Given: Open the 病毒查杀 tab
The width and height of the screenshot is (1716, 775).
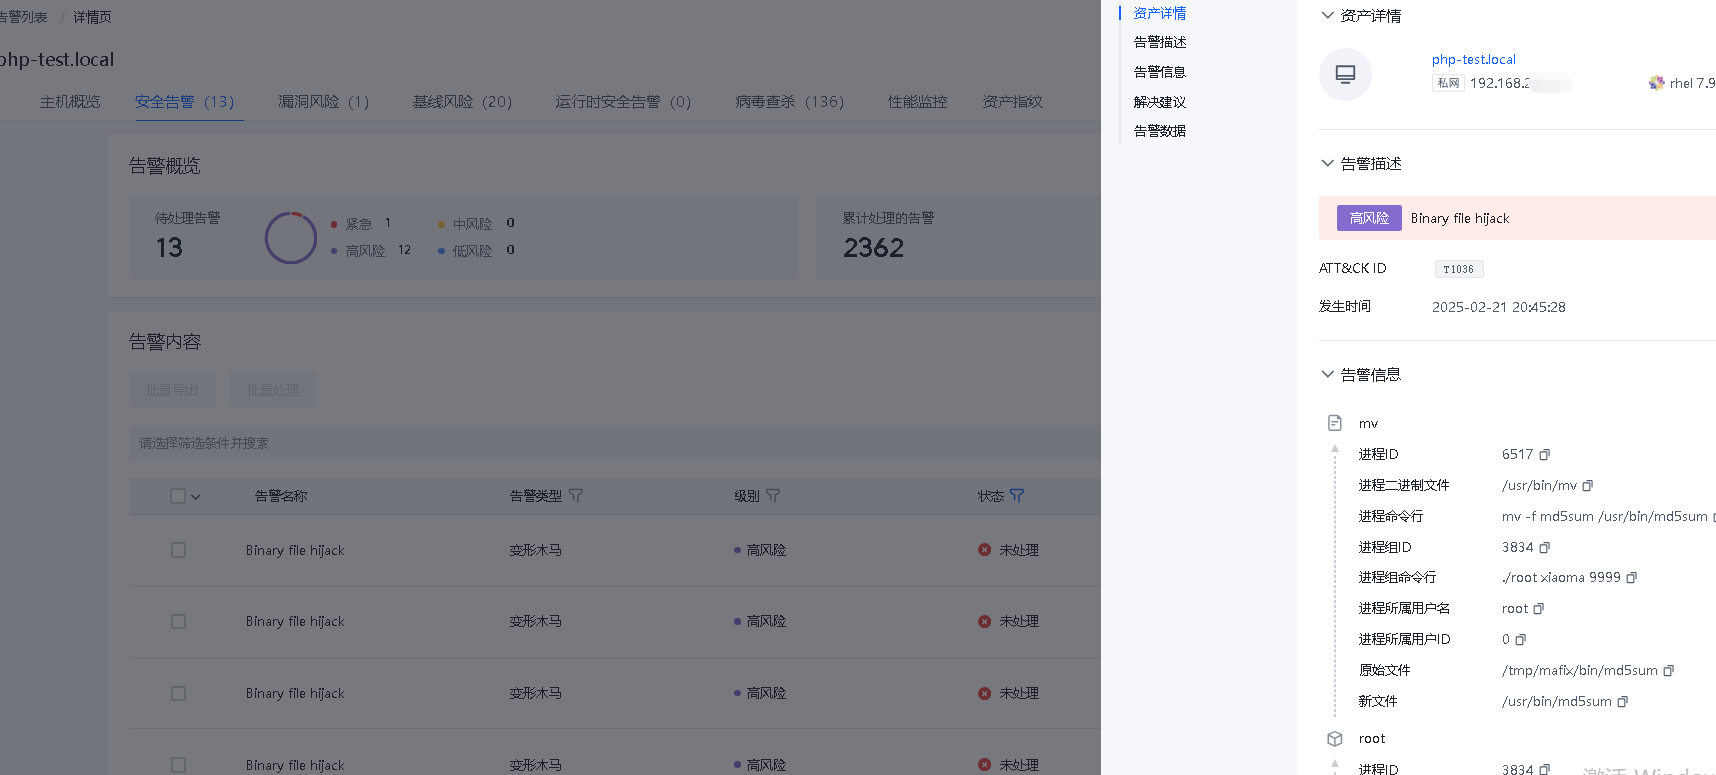Looking at the screenshot, I should point(789,102).
